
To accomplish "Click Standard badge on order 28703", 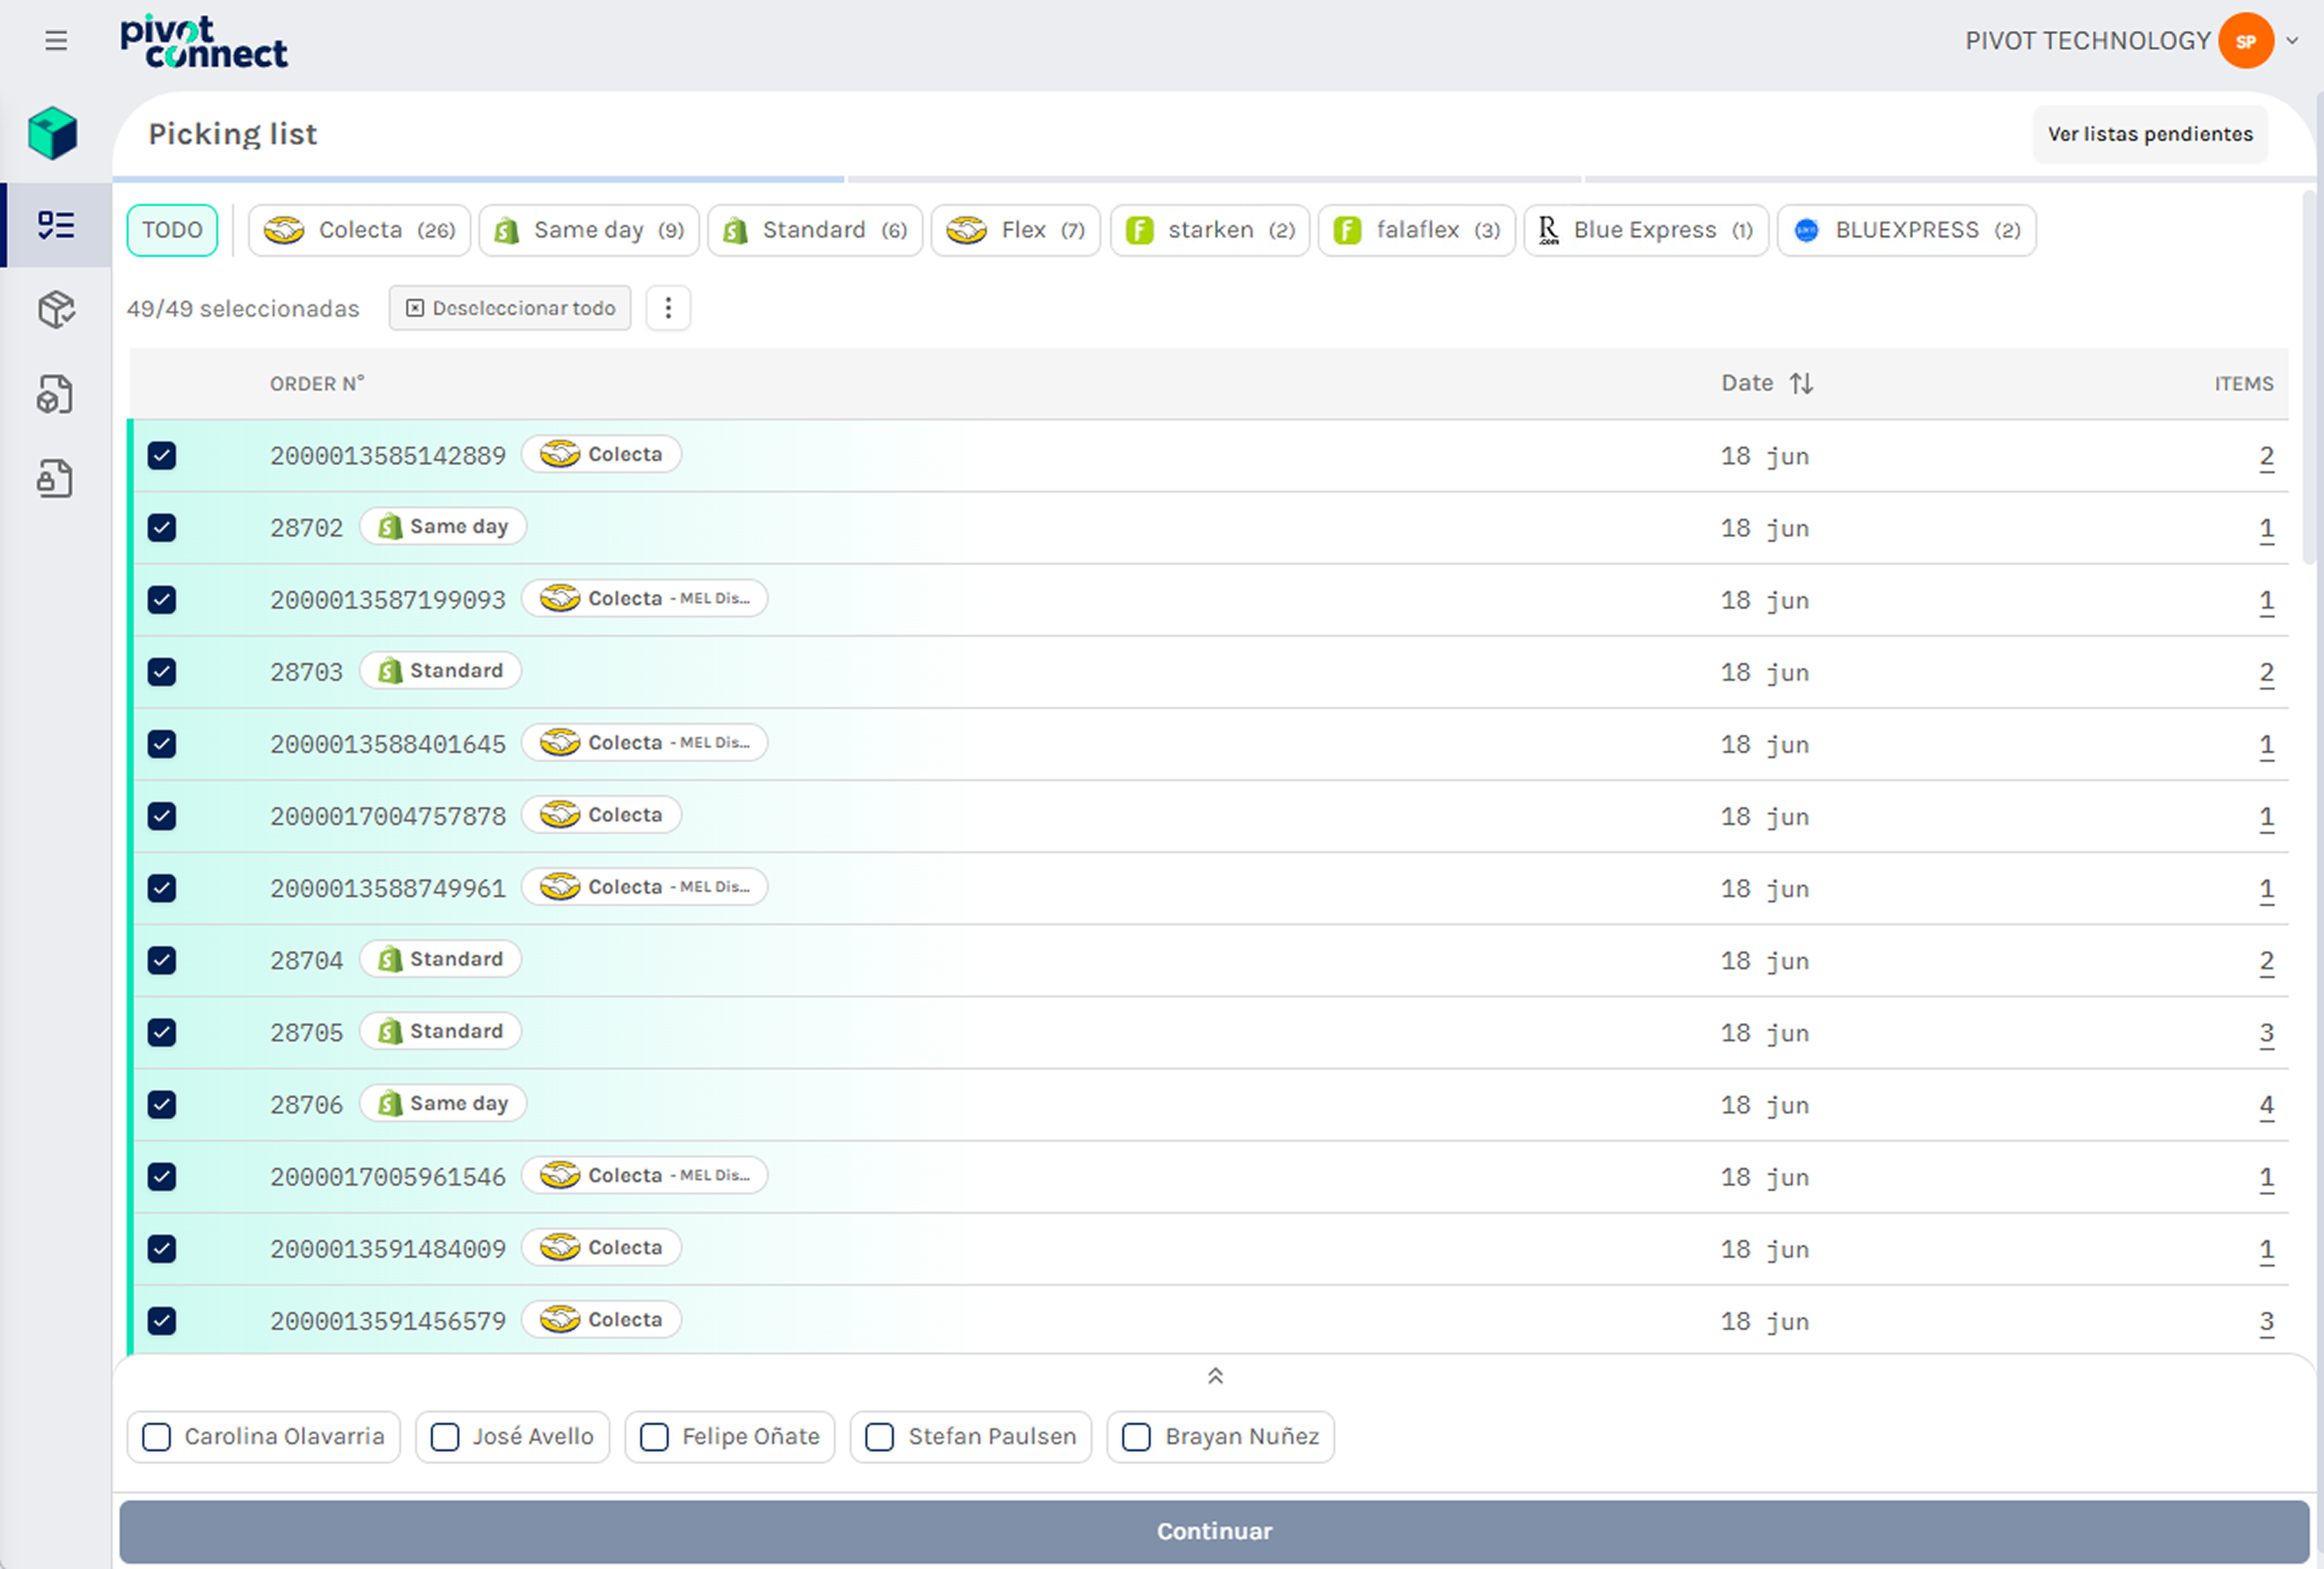I will coord(440,670).
